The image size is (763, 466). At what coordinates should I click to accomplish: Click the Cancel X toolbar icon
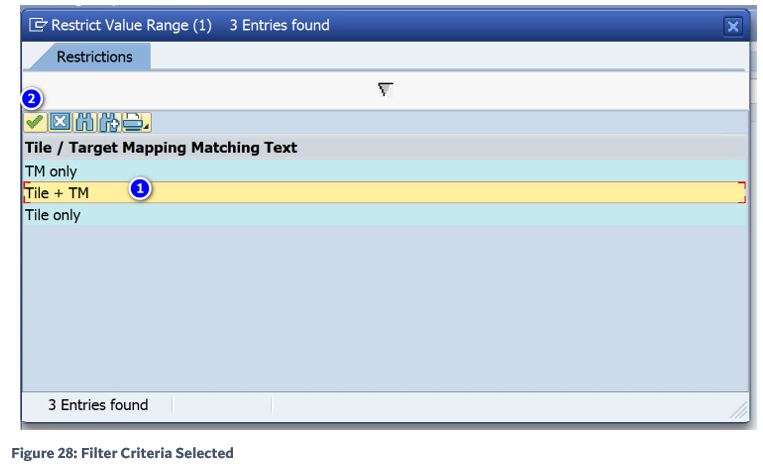point(58,123)
